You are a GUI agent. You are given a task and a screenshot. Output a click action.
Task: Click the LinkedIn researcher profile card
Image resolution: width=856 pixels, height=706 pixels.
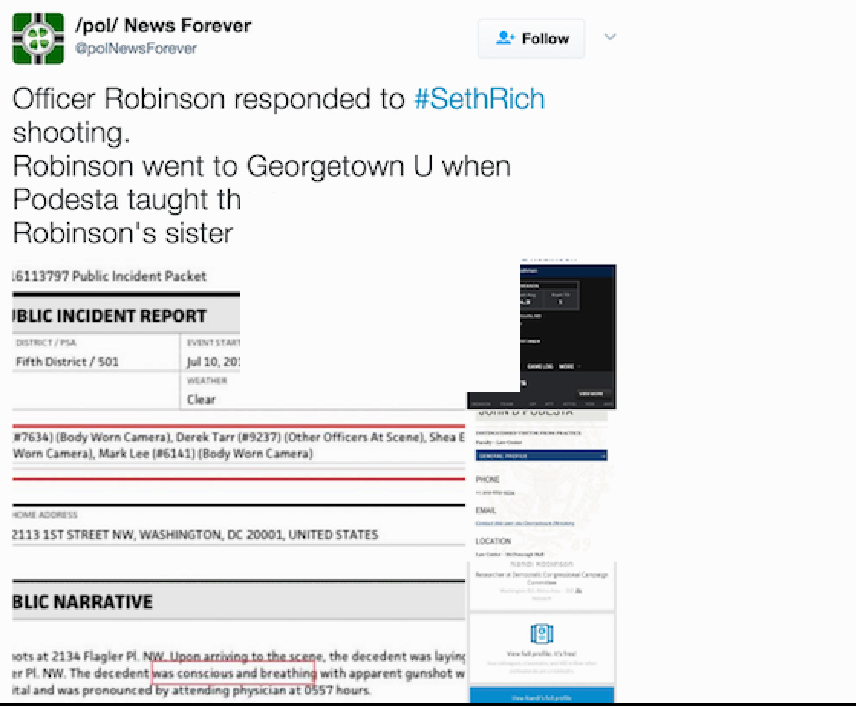coord(542,584)
